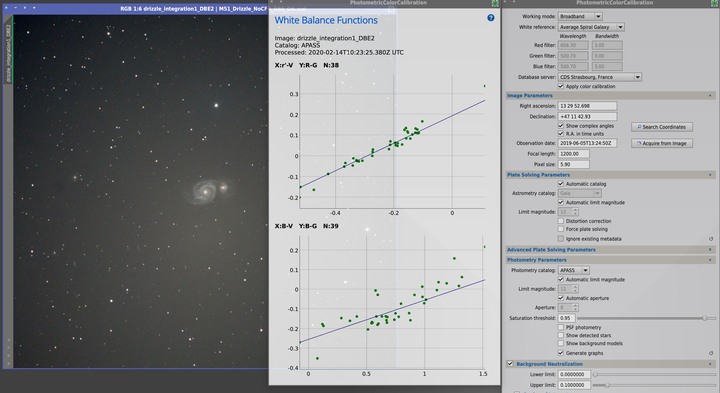Enable PSF photometry checkbox

pyautogui.click(x=561, y=327)
